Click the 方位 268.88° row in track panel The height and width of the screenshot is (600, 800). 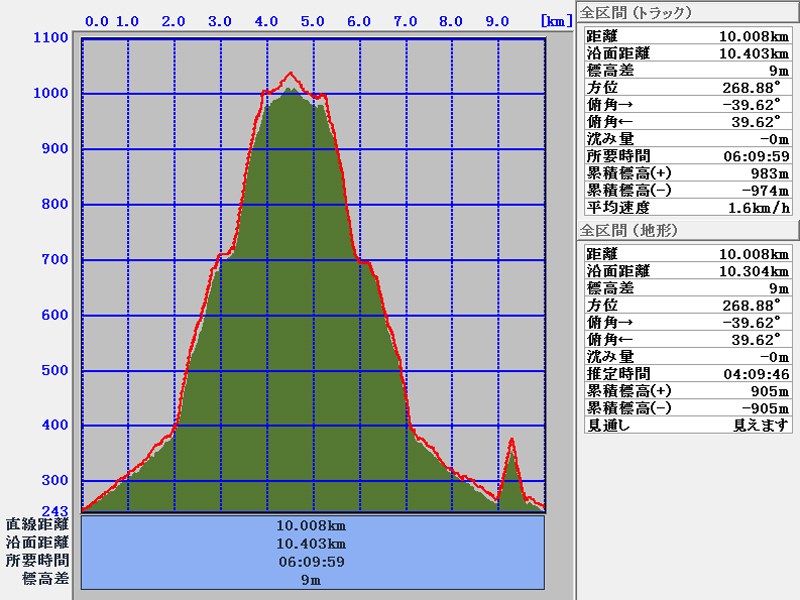coord(686,87)
